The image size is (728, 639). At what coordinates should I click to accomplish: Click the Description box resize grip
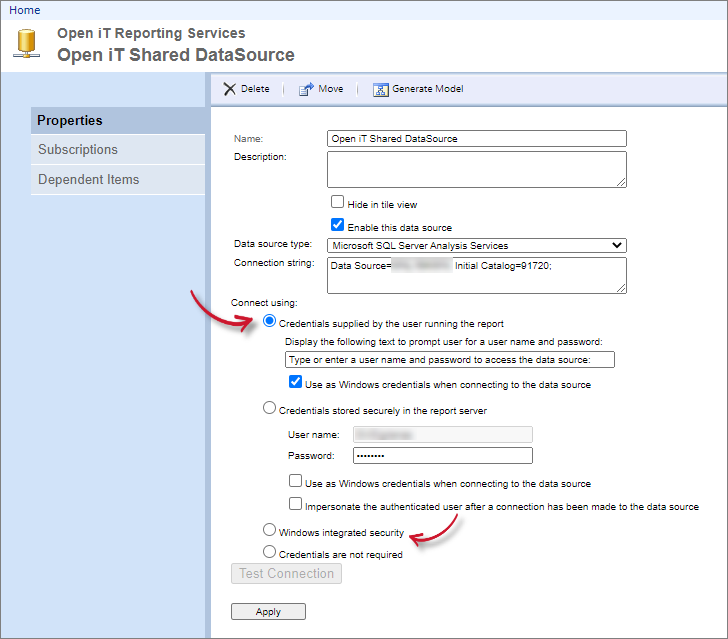tap(621, 183)
